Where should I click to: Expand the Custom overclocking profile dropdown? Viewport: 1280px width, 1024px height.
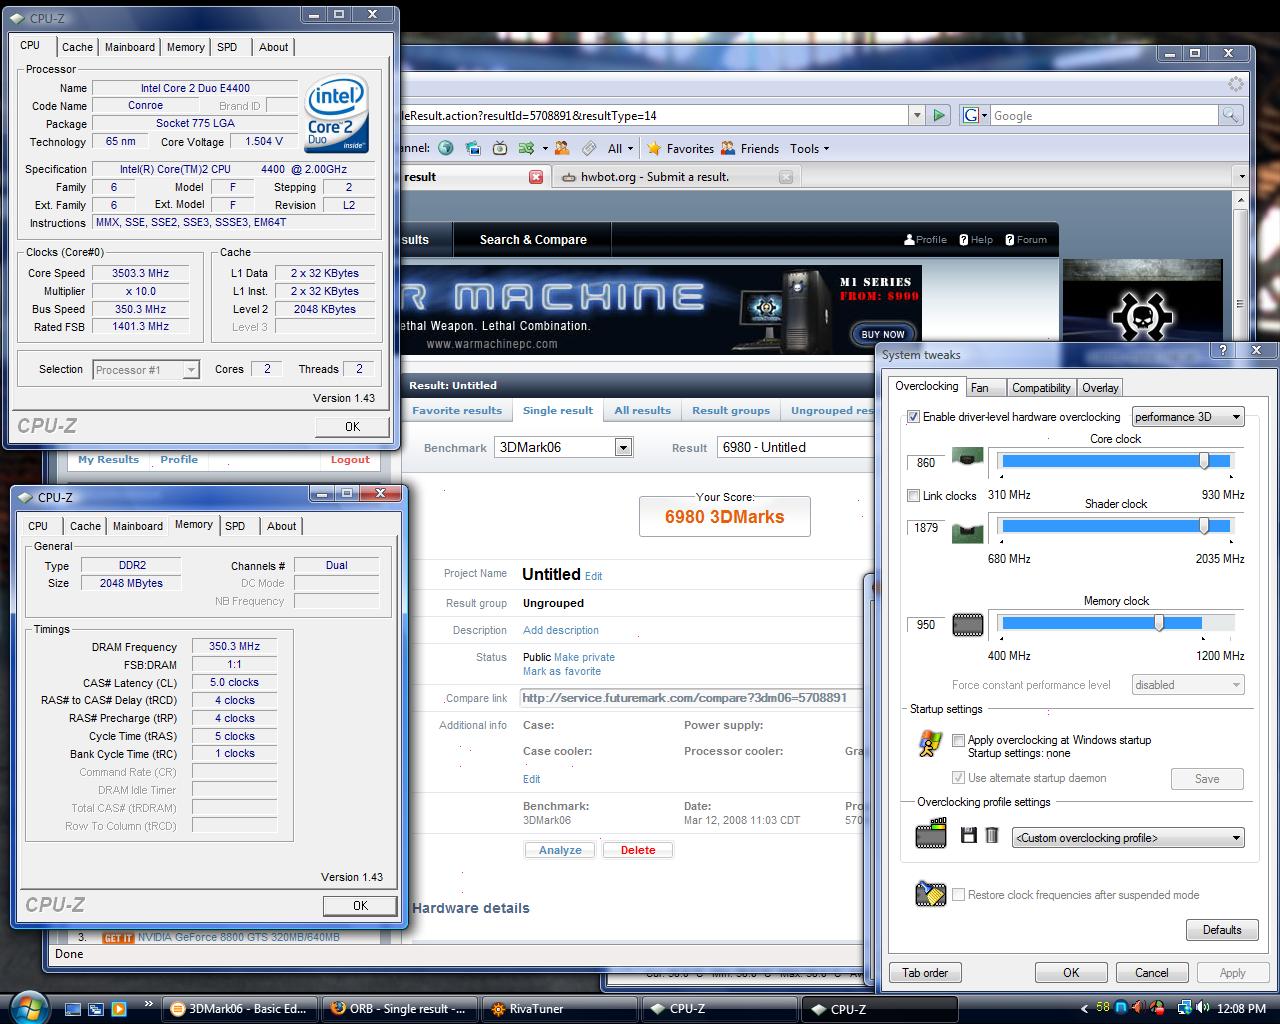(x=1128, y=837)
